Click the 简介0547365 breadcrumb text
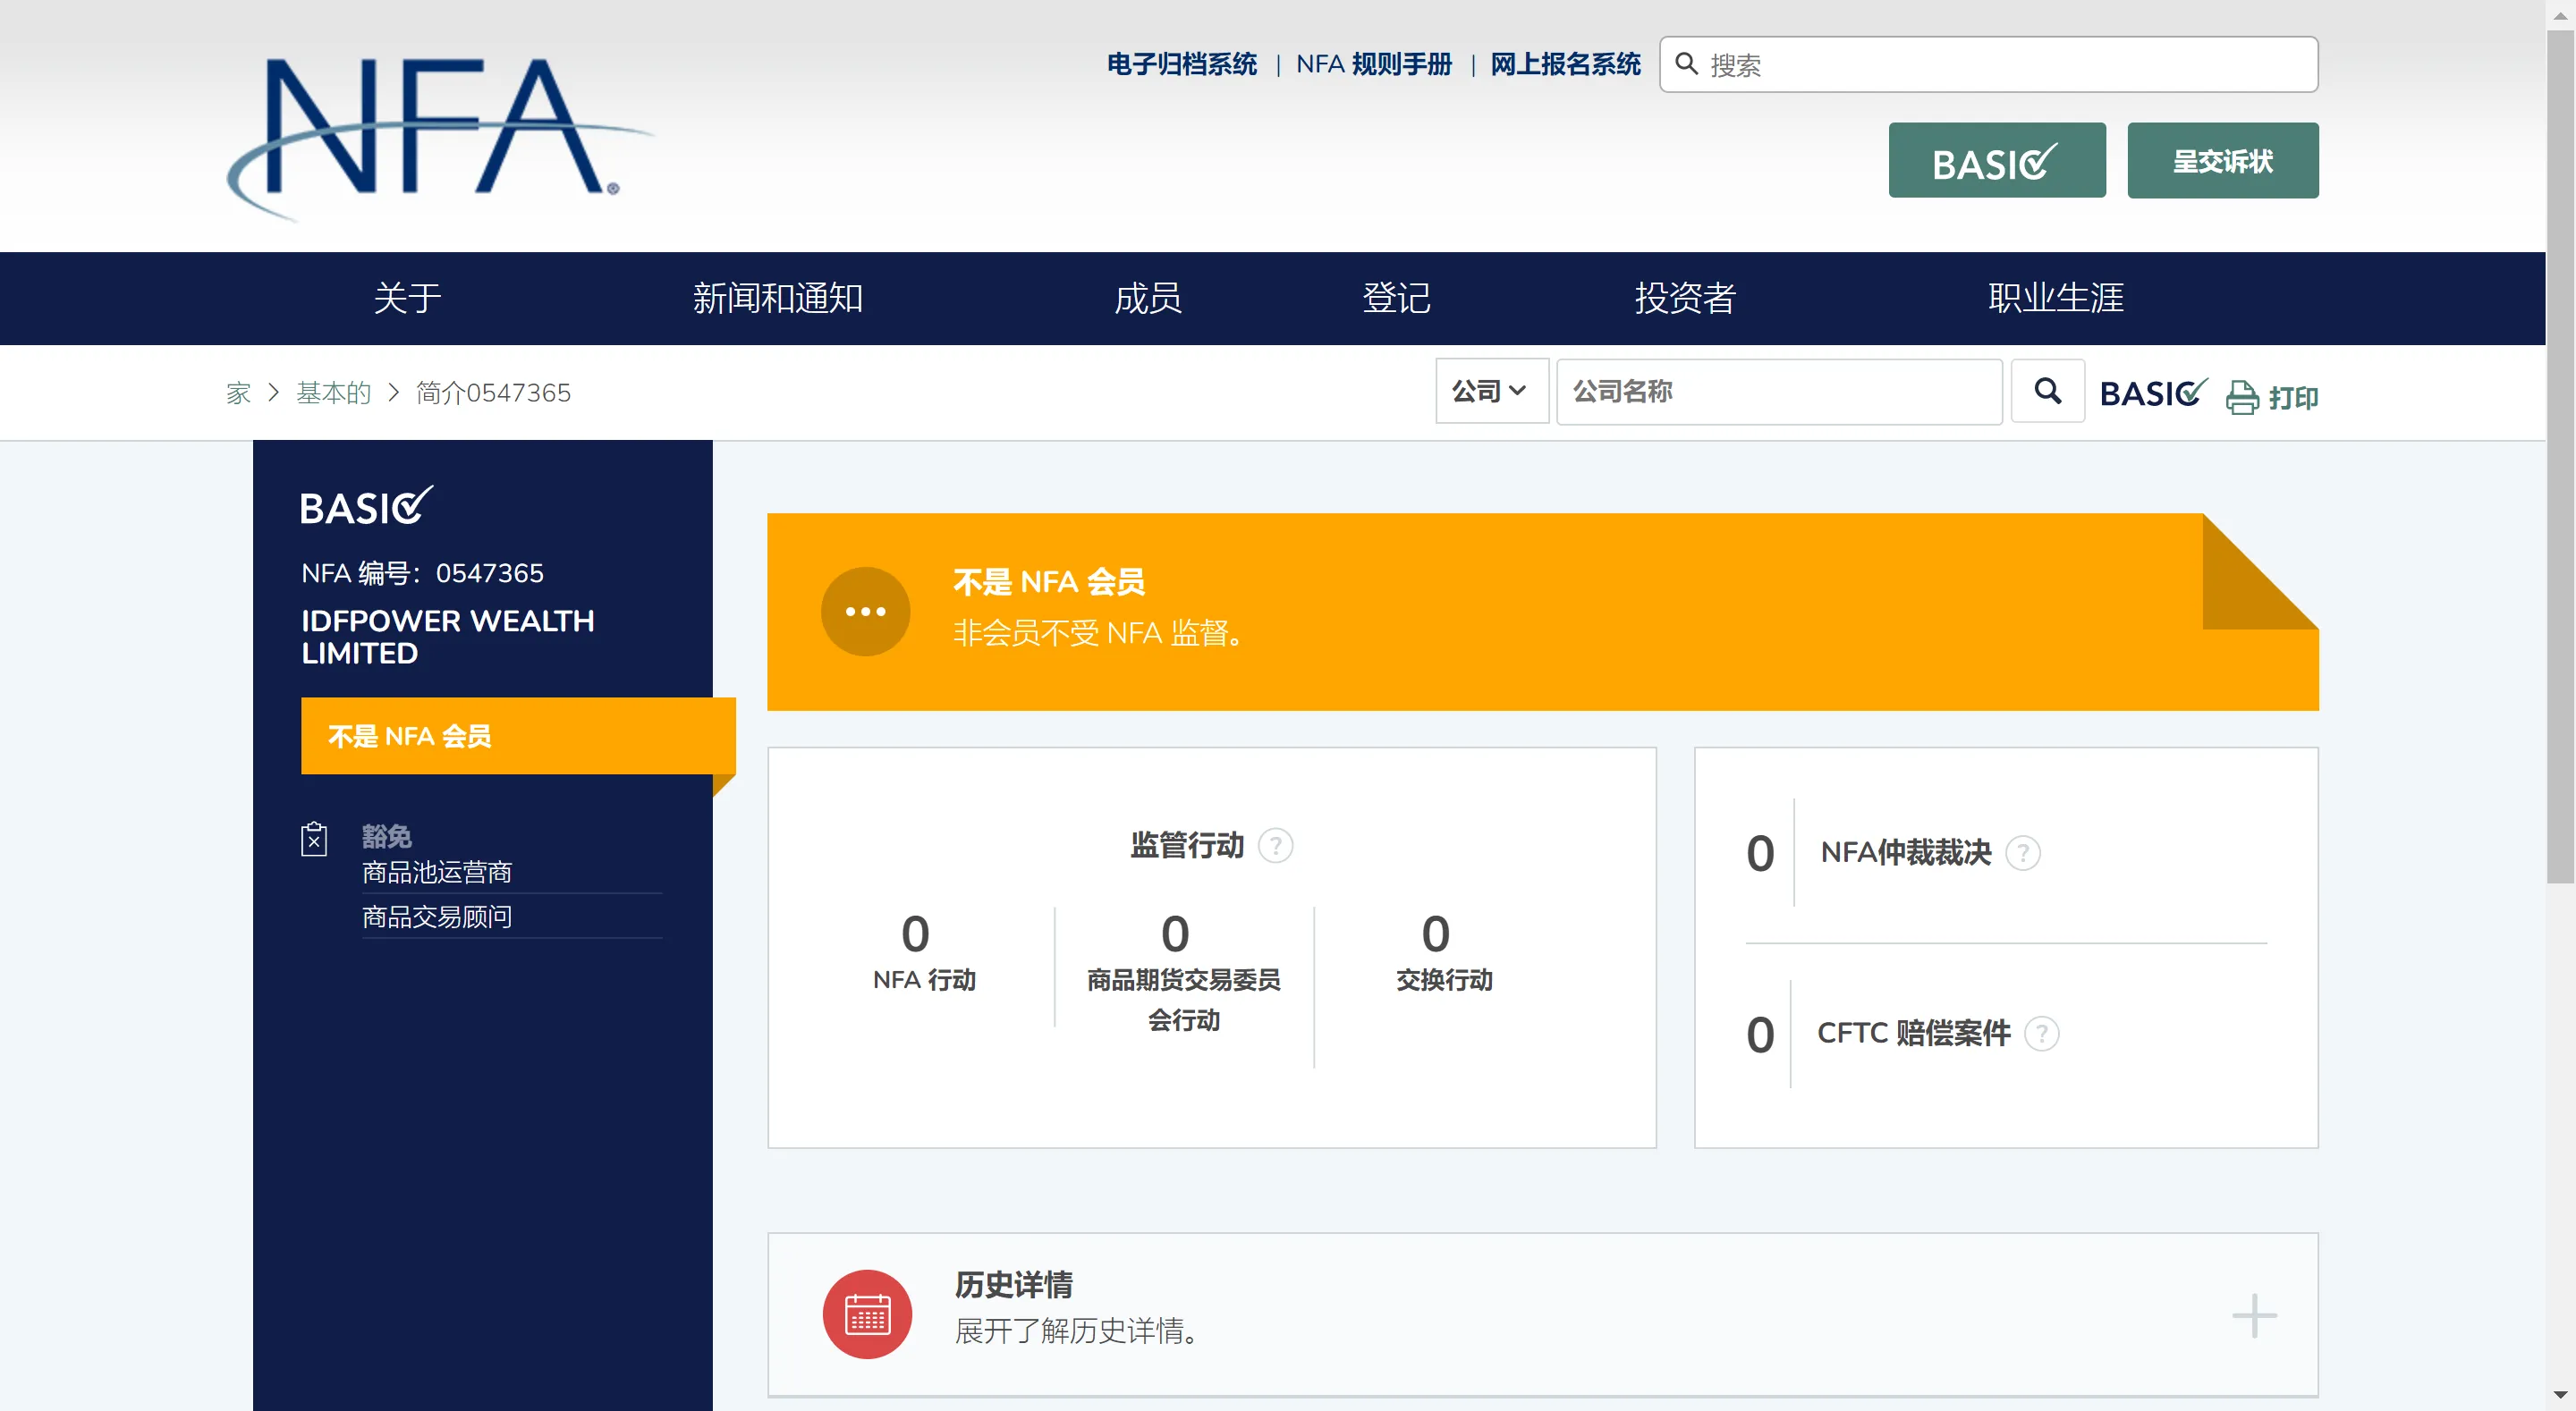The width and height of the screenshot is (2576, 1411). point(493,393)
